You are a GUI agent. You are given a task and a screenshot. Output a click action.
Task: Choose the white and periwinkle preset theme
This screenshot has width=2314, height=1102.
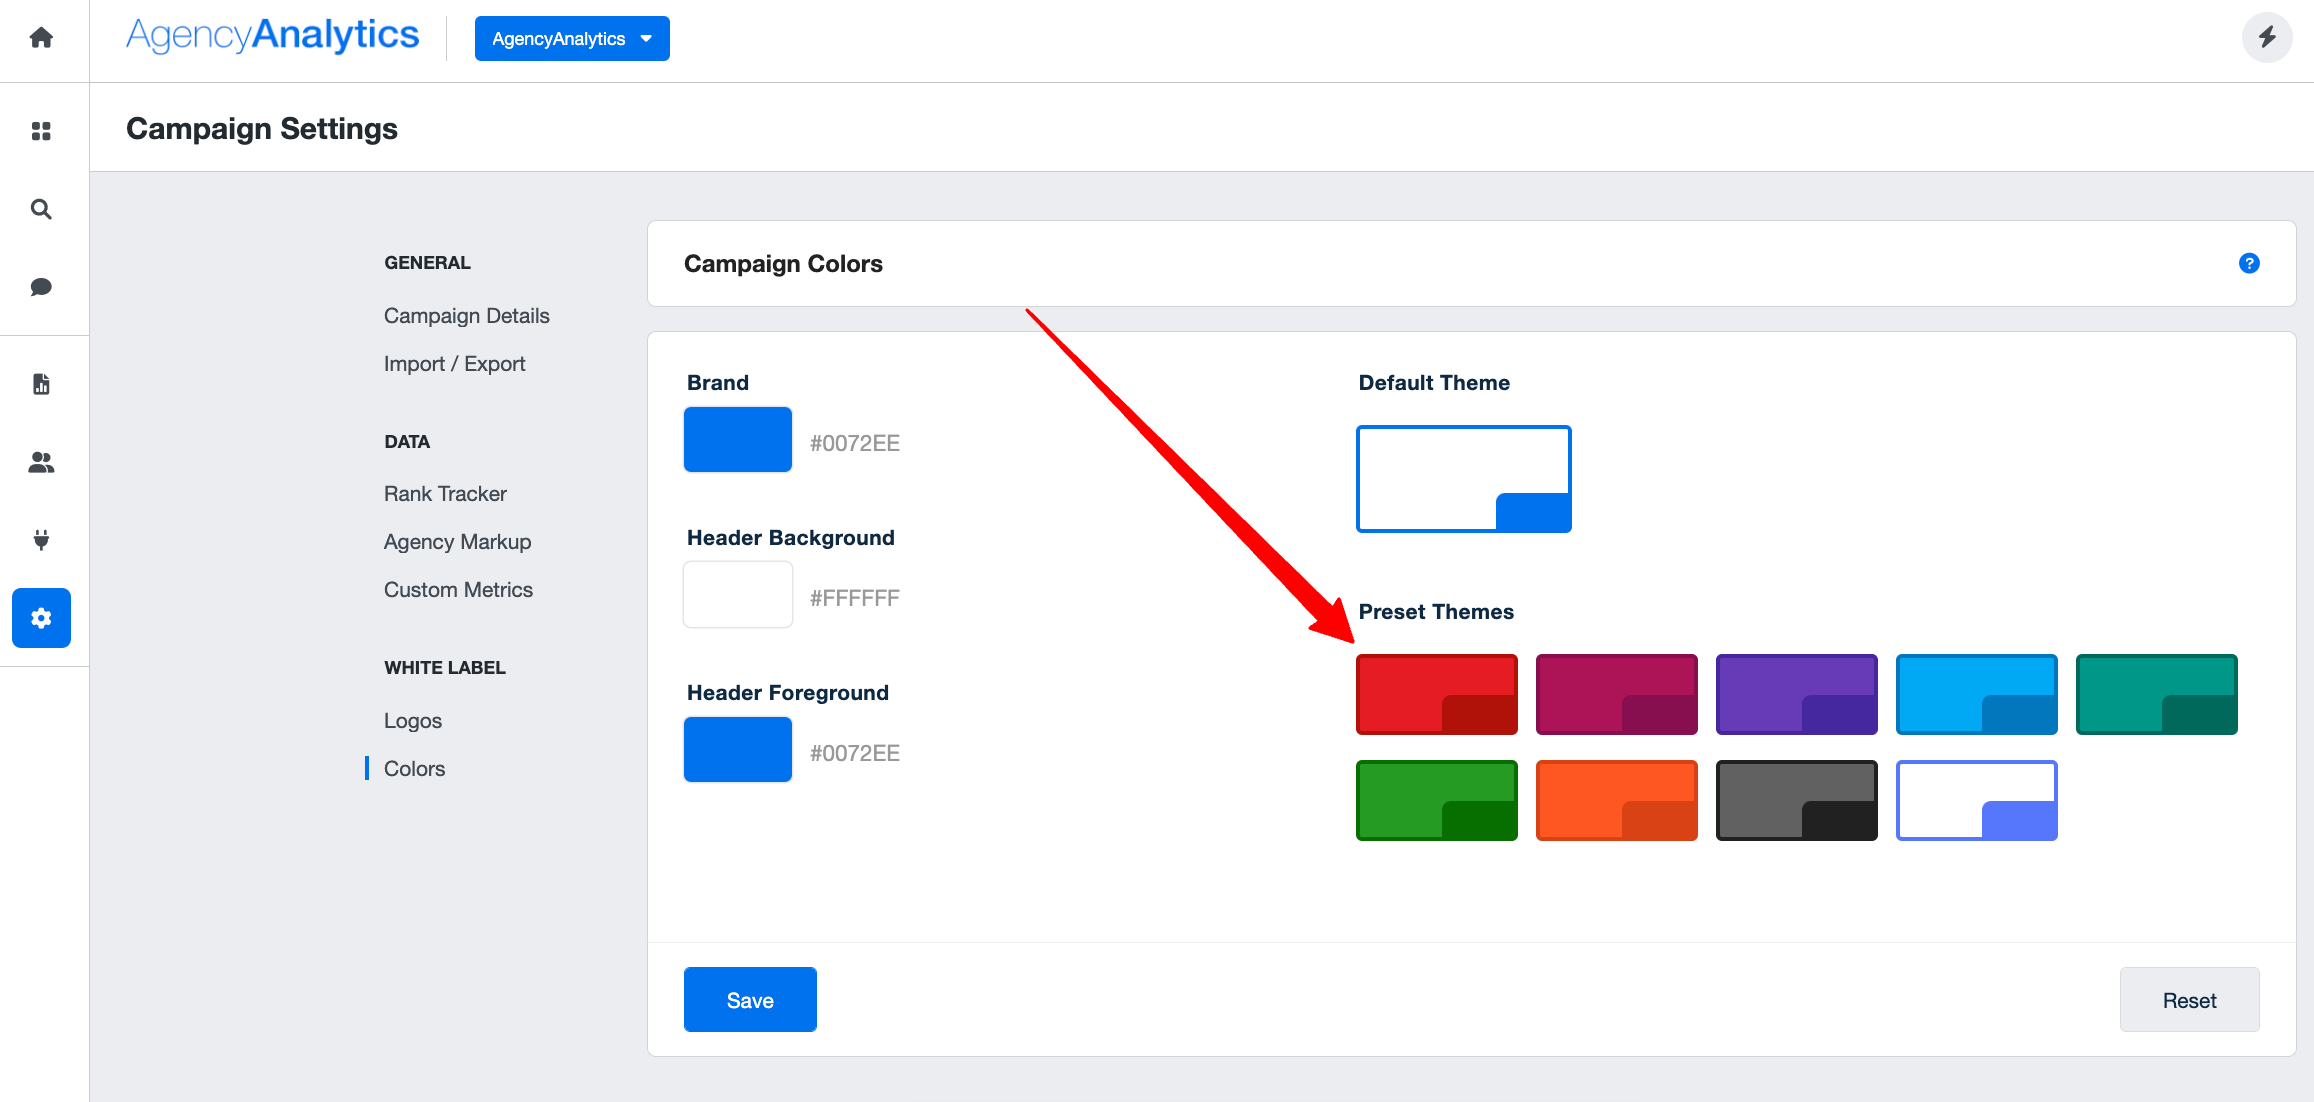1977,801
